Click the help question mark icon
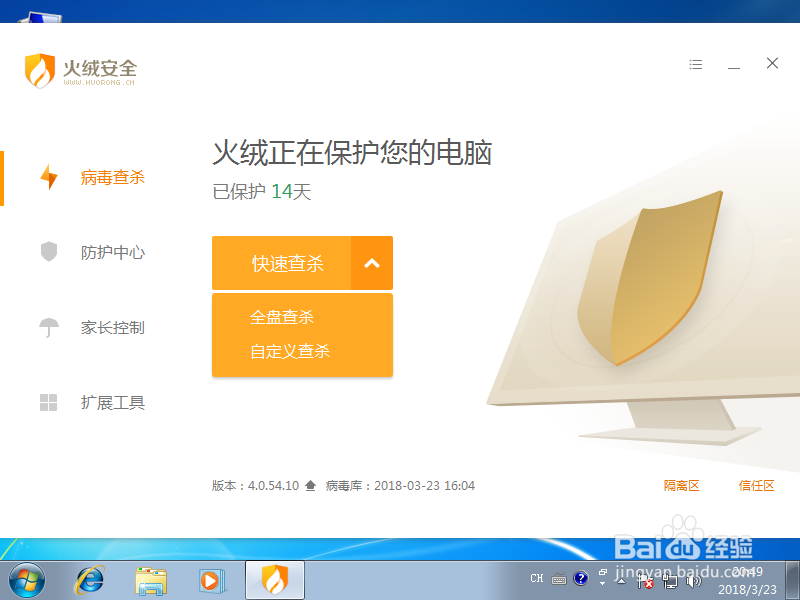 coord(581,578)
